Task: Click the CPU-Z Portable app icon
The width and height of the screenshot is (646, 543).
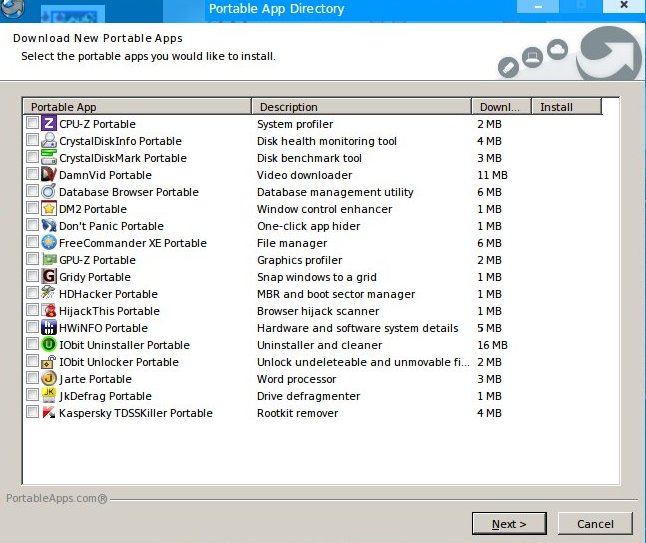Action: pos(49,123)
